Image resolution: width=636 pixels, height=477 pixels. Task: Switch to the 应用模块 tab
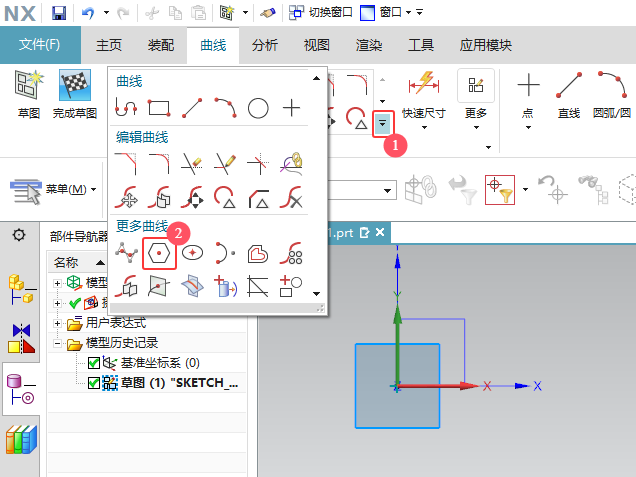click(485, 45)
